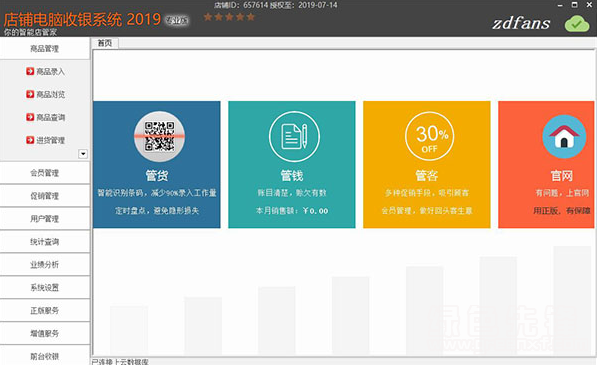This screenshot has width=597, height=365.
Task: Click the red arrow icon beside 商品浏览
Action: [30, 94]
